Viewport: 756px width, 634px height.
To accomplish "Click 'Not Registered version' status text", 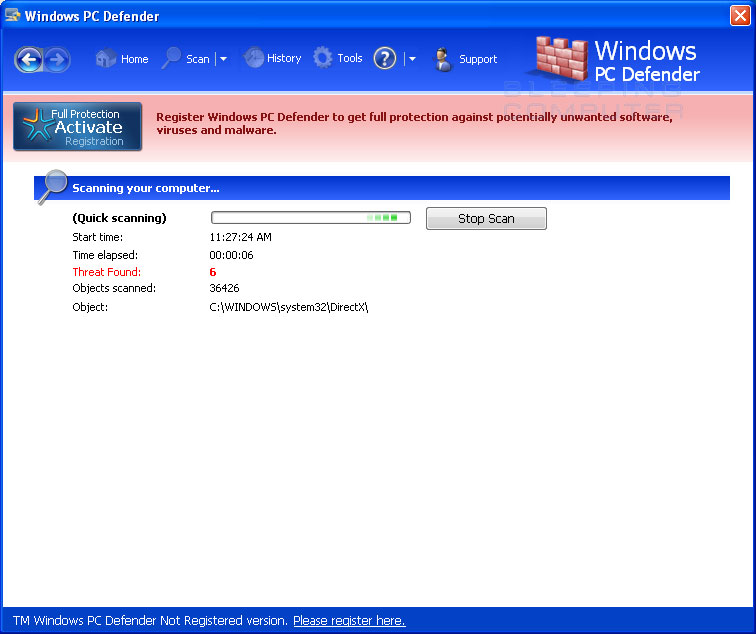I will pos(224,621).
